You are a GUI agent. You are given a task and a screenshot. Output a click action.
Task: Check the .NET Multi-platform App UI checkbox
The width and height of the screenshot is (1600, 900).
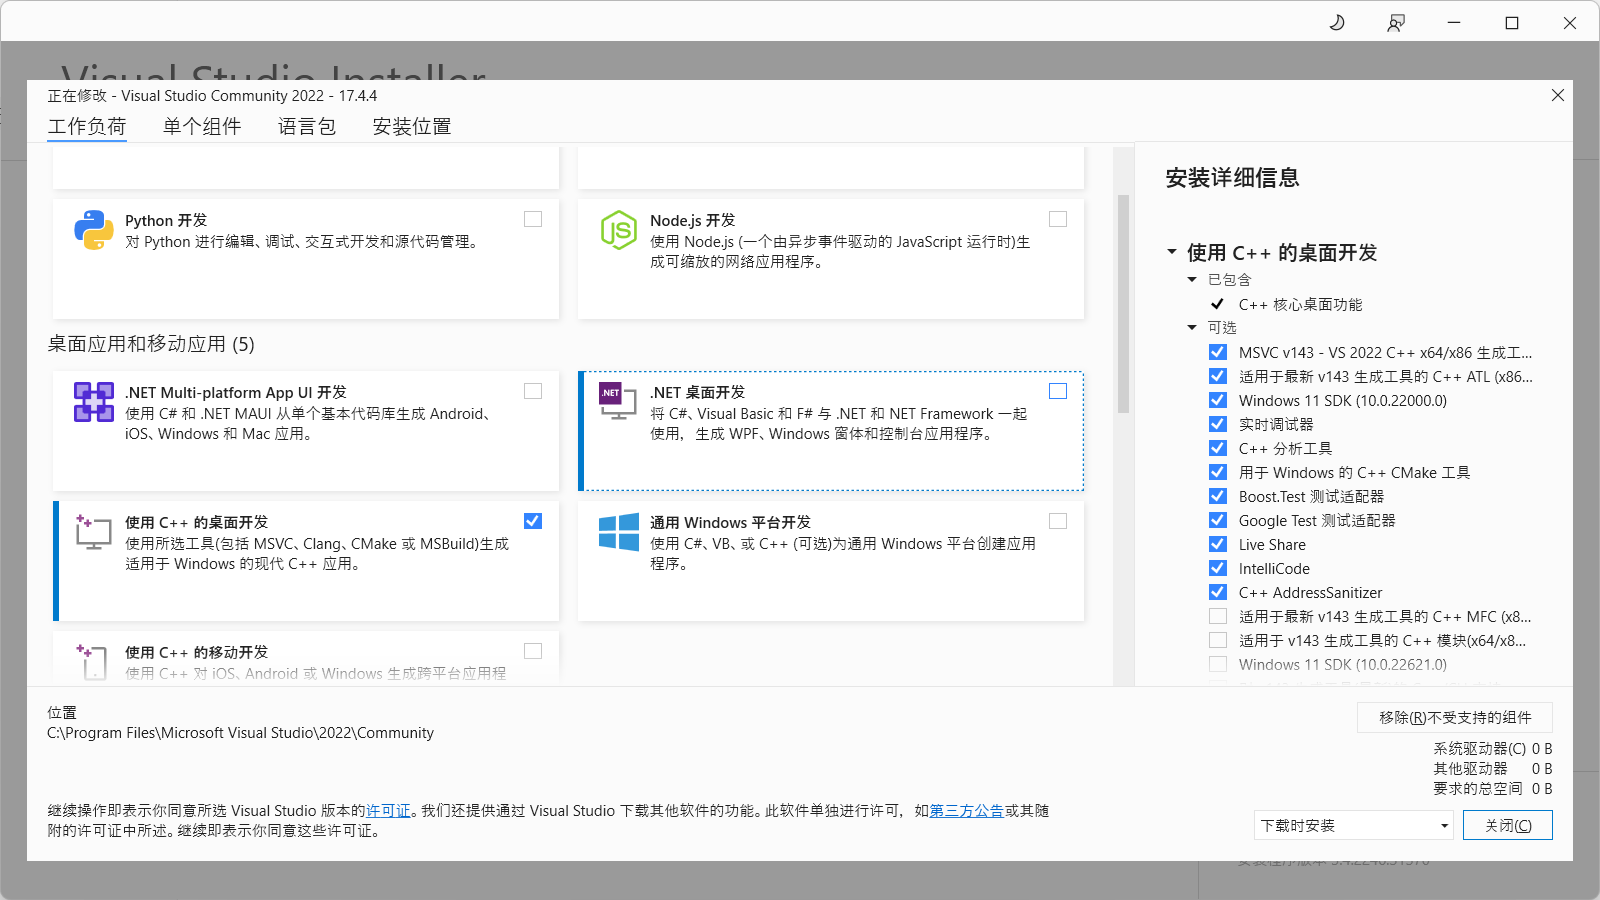533,391
